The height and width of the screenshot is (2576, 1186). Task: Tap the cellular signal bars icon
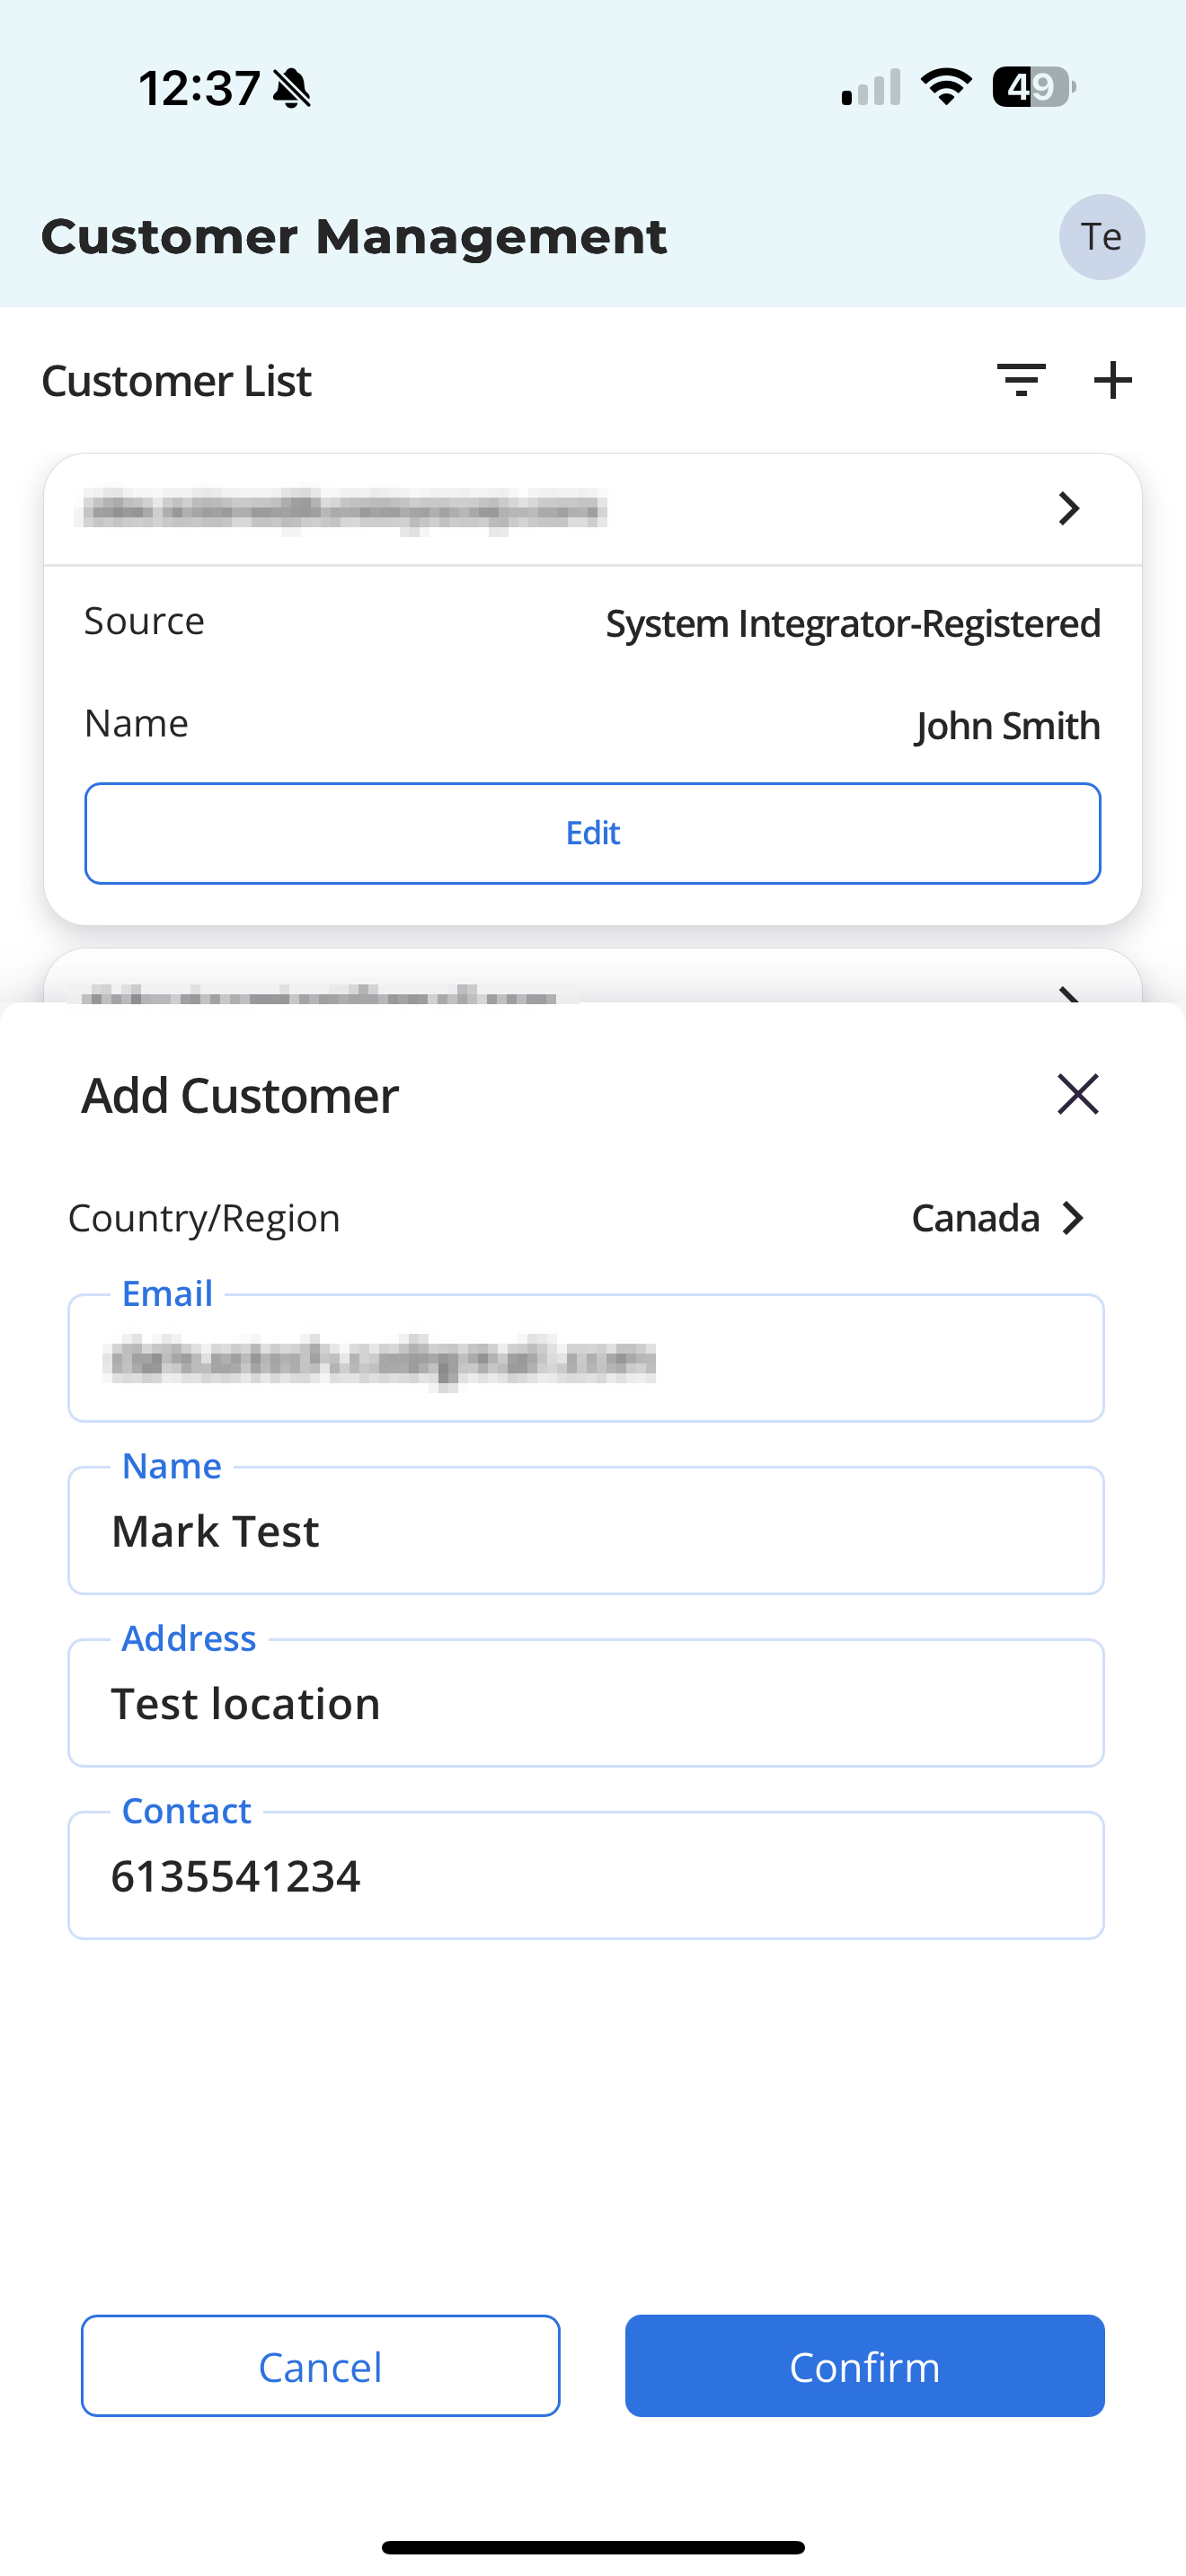(871, 87)
